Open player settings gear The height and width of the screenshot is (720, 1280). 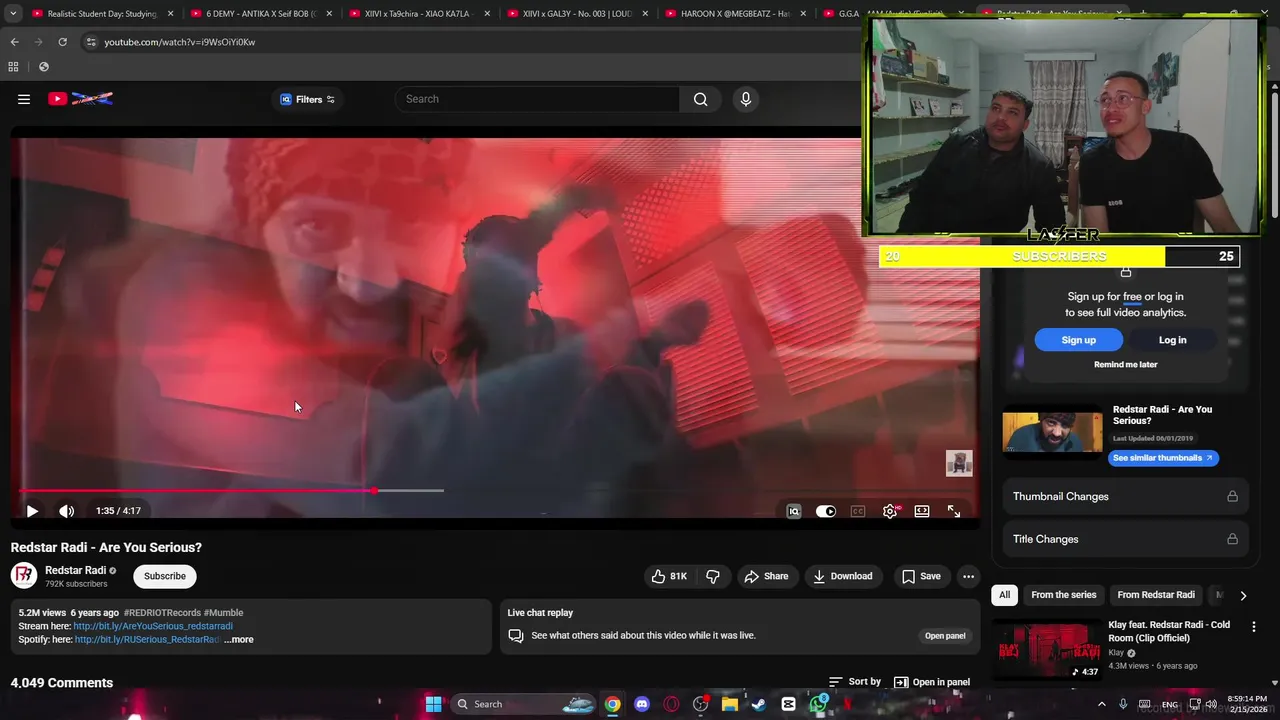coord(890,511)
